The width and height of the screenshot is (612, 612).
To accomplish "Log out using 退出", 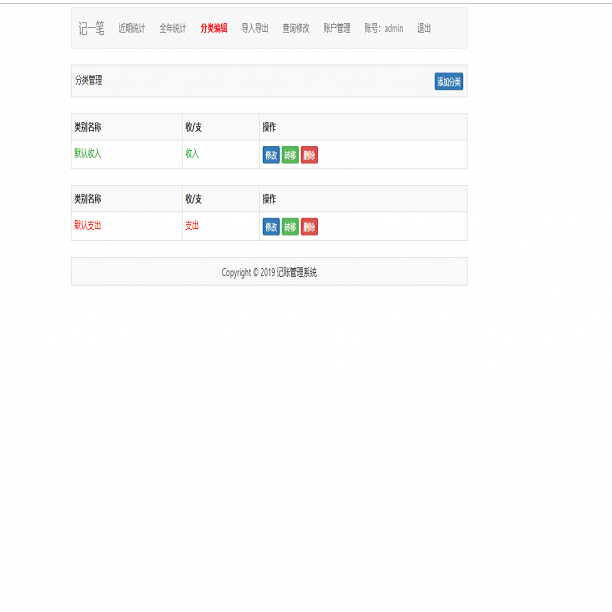I will pyautogui.click(x=424, y=28).
